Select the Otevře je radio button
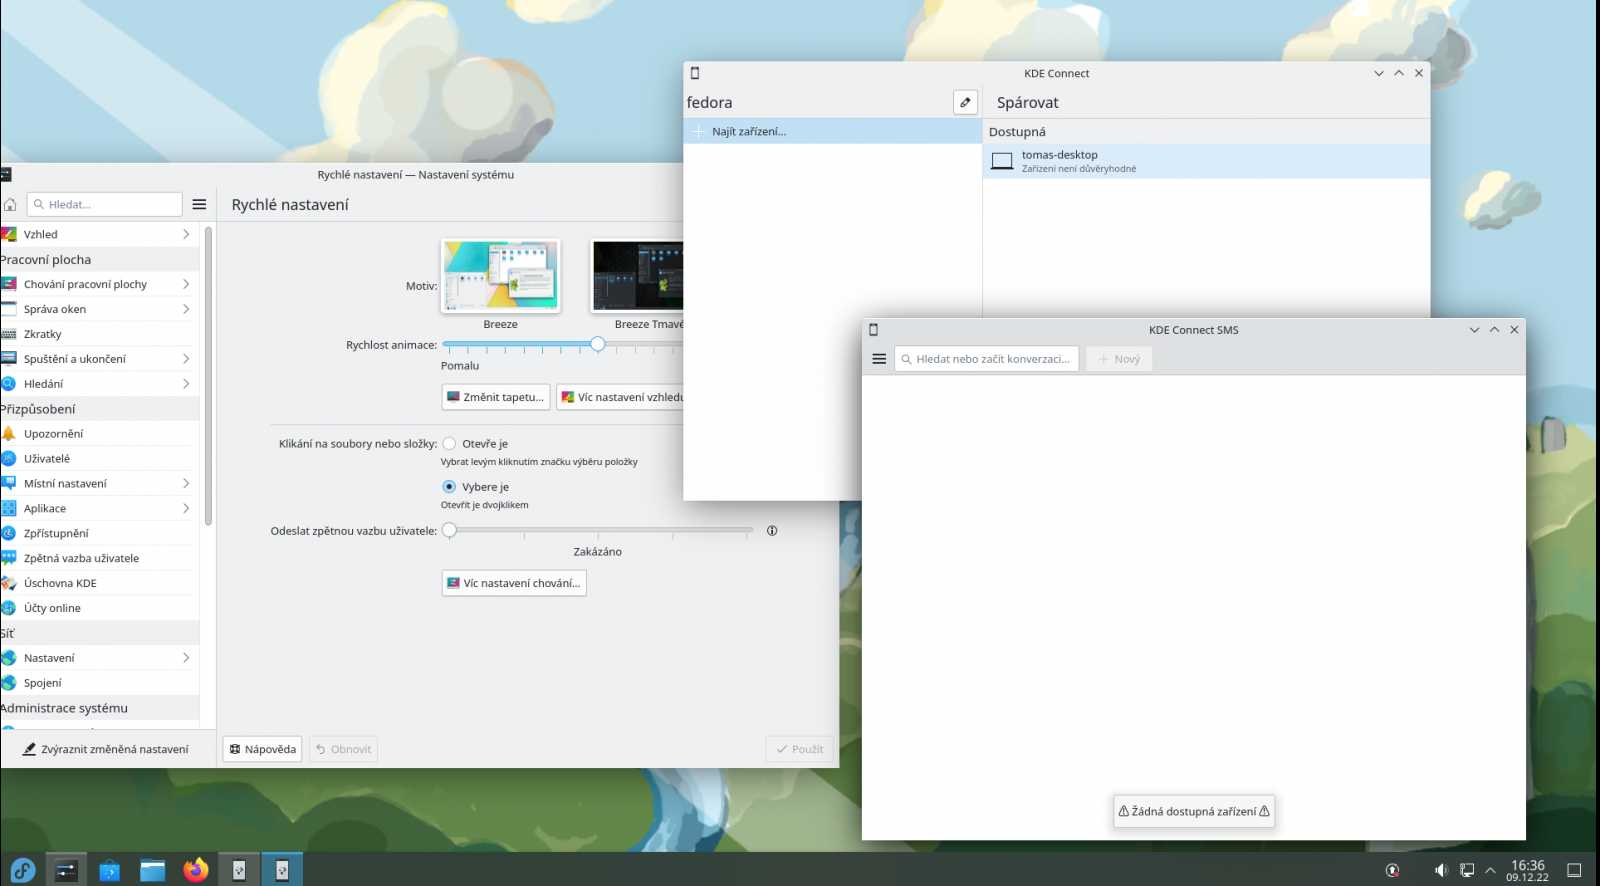Viewport: 1600px width, 886px height. click(449, 444)
